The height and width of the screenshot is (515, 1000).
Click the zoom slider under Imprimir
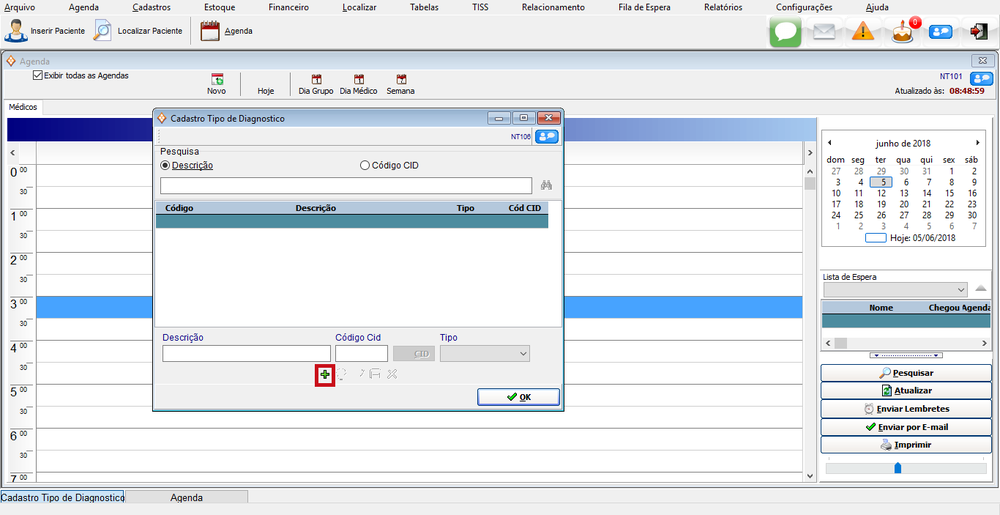point(897,467)
